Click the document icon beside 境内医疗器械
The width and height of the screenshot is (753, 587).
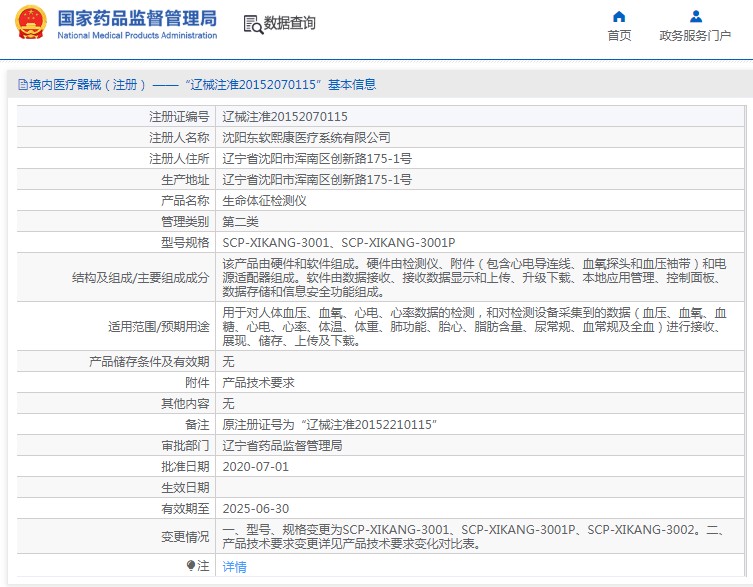23,85
